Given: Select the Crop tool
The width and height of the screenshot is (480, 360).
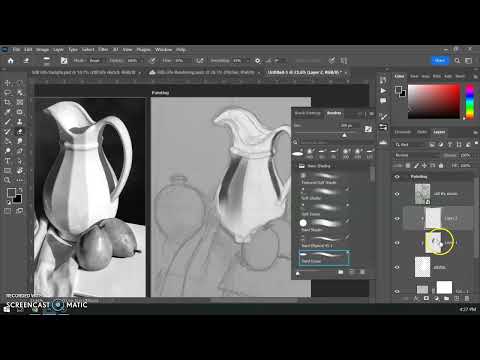Looking at the screenshot, I should point(8,102).
